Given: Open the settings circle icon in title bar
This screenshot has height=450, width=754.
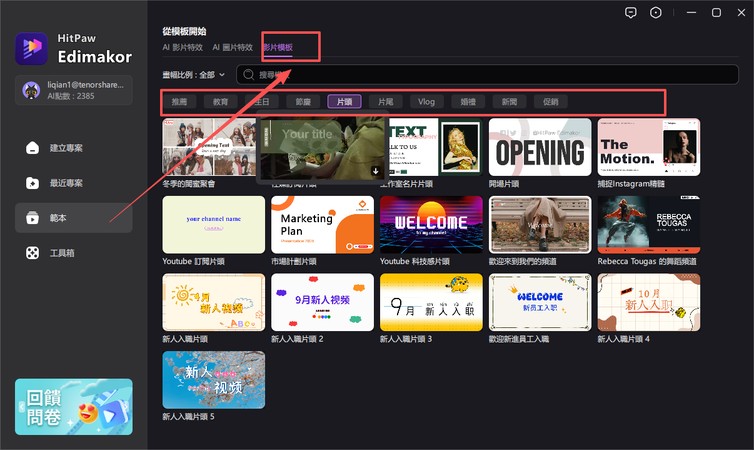Looking at the screenshot, I should (655, 13).
